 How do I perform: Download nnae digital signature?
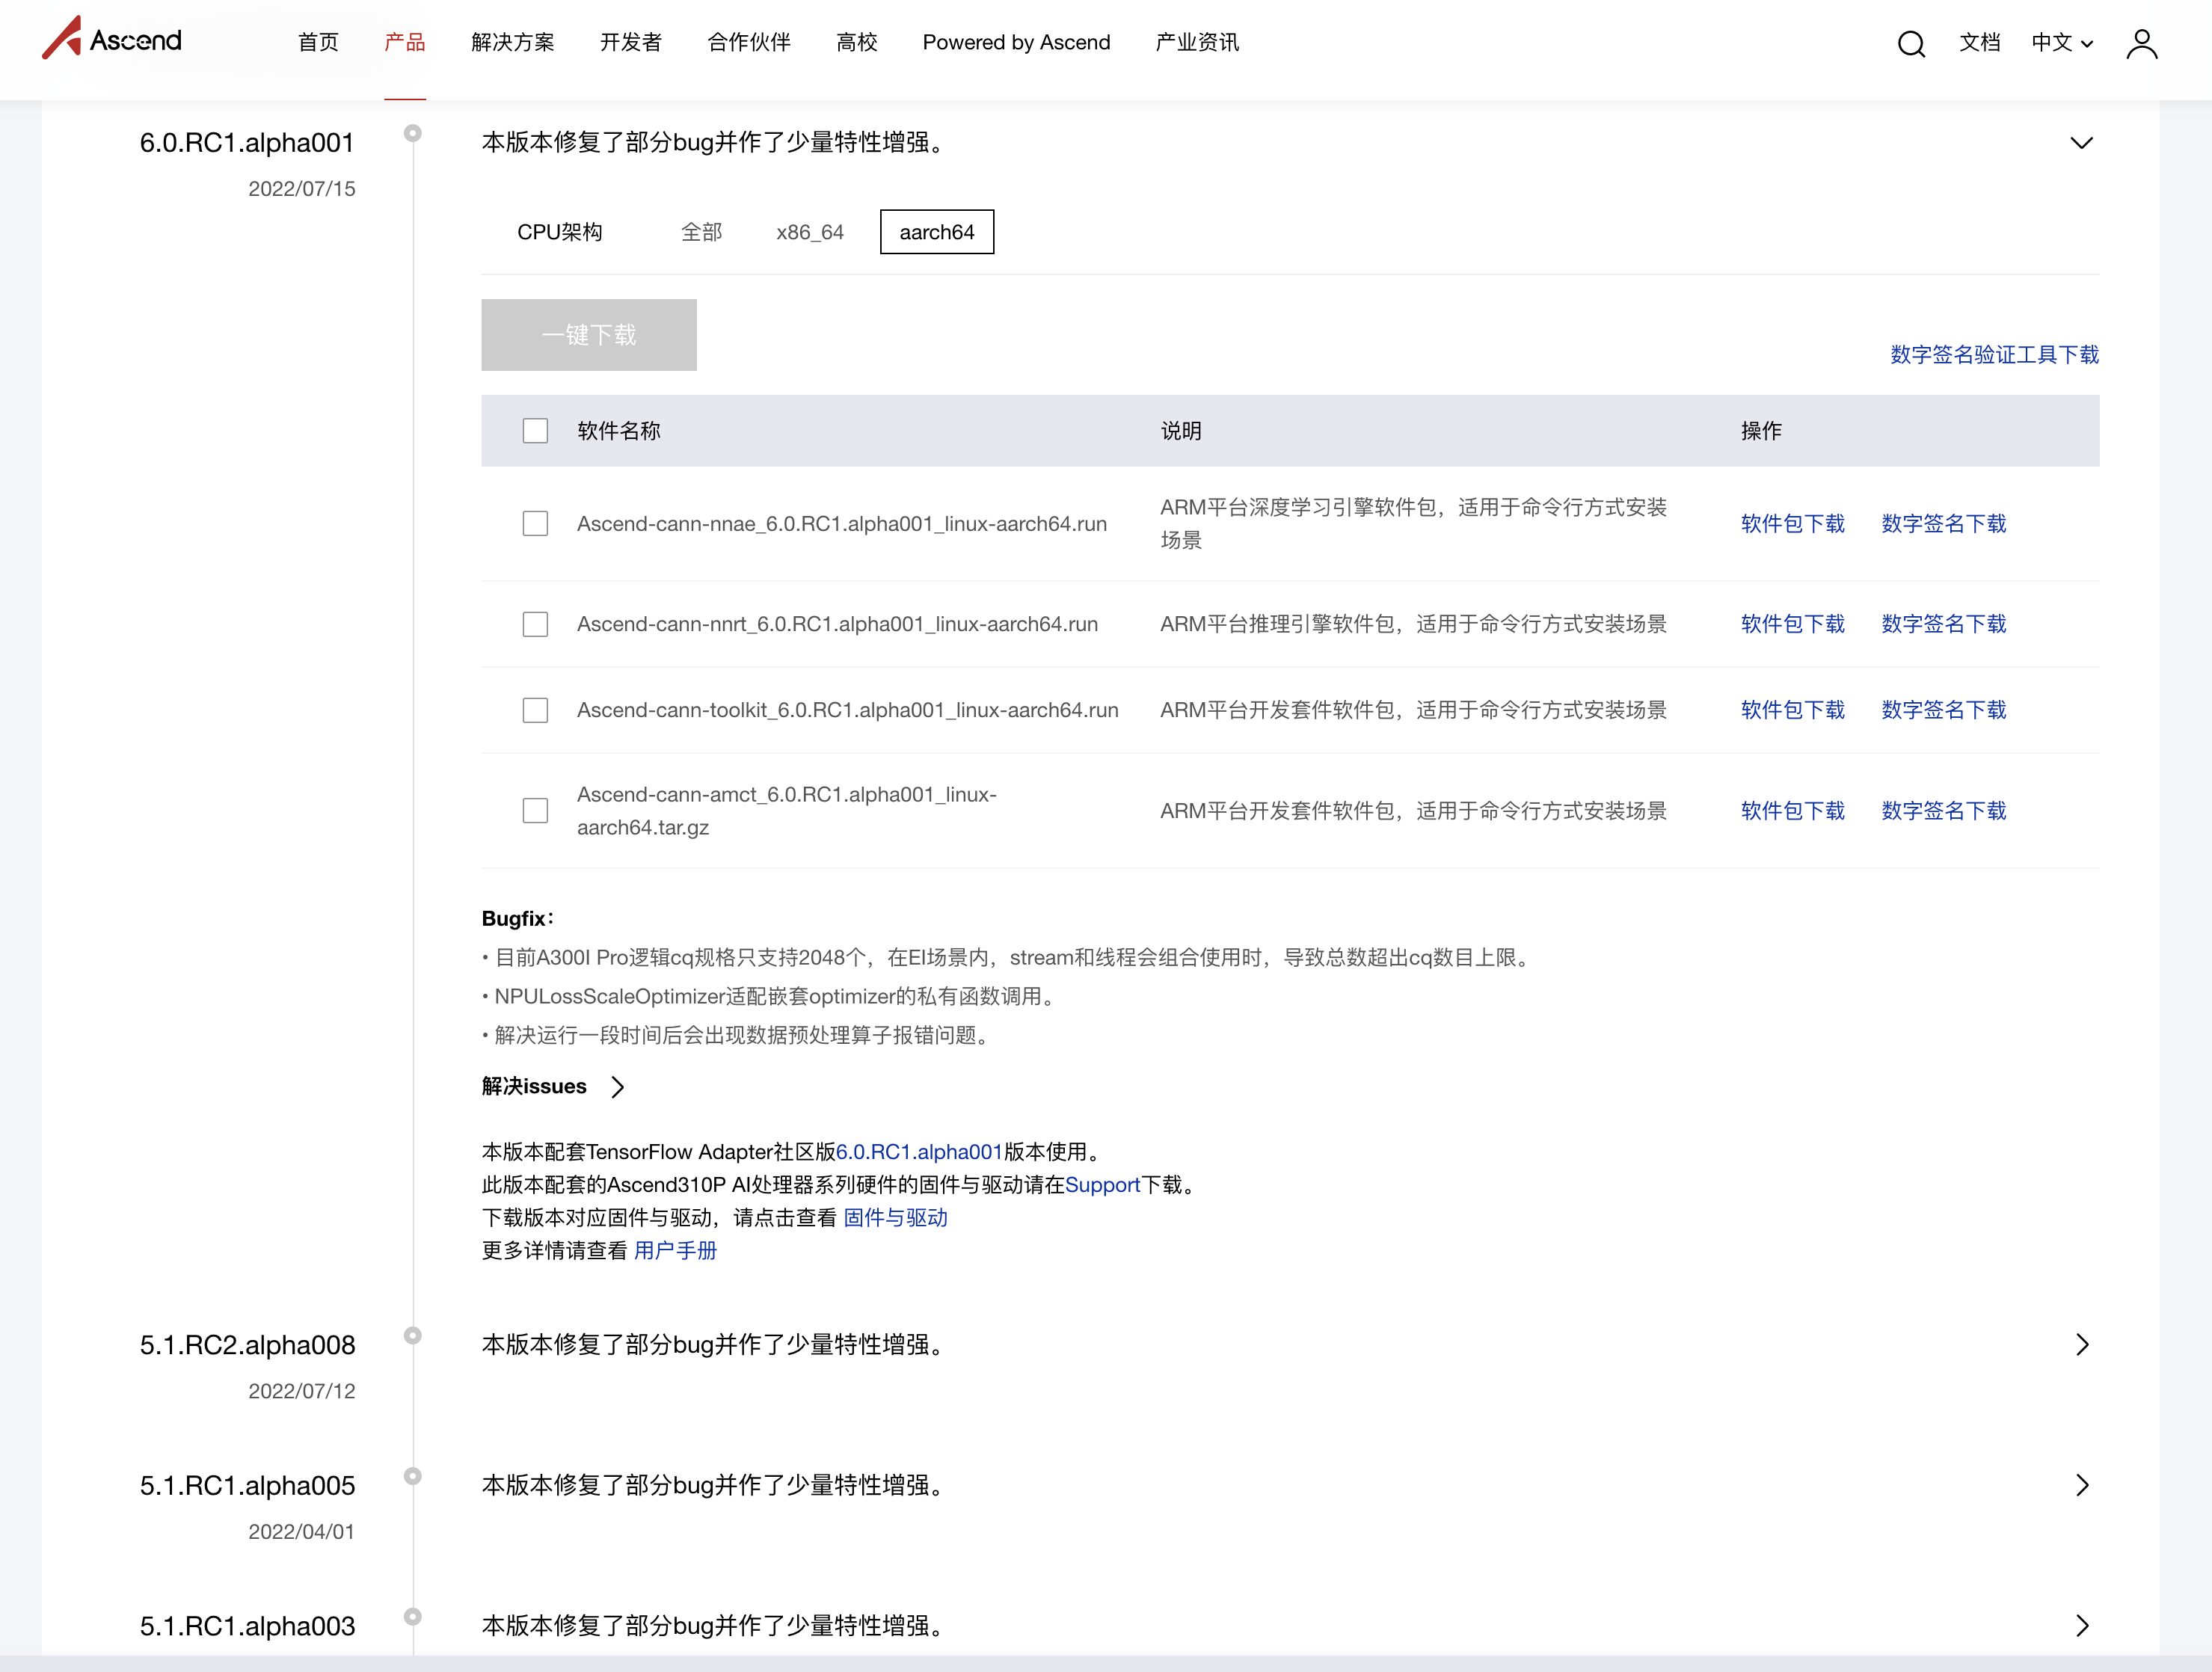[1944, 524]
